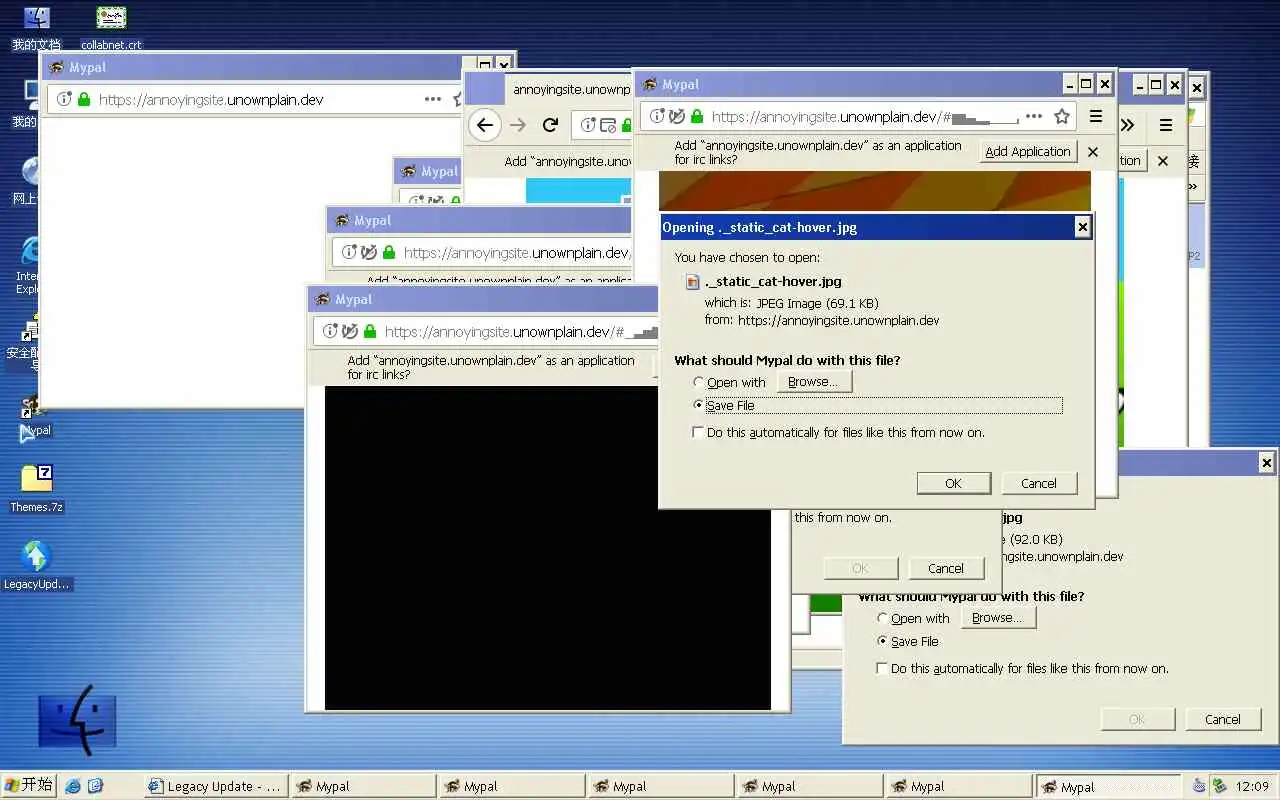Click the ._static_cat-hover.jpg file icon
The height and width of the screenshot is (800, 1280).
pos(693,282)
